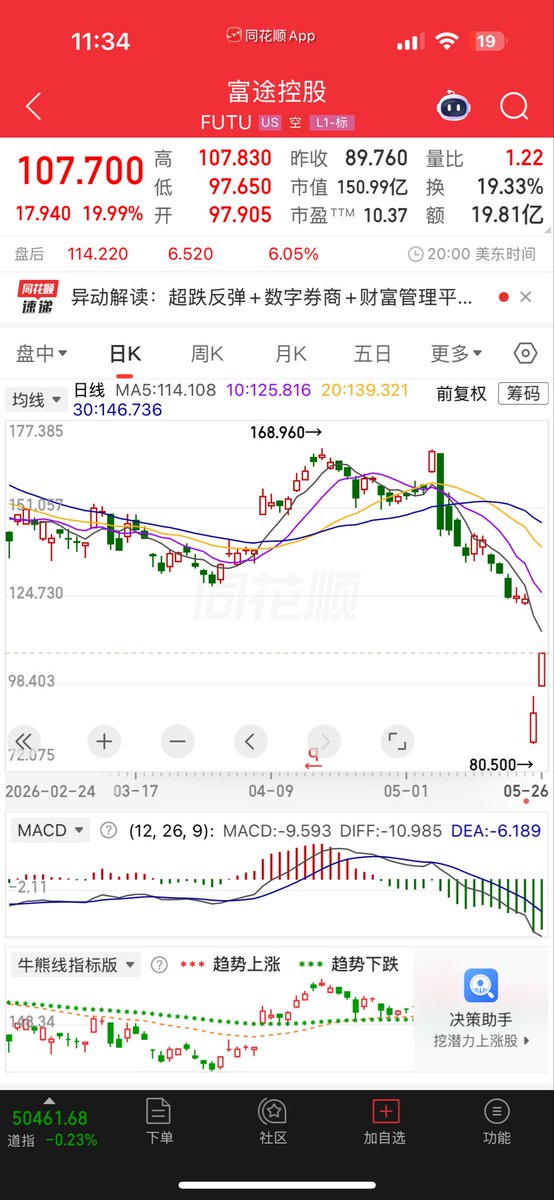Open 牛熊线指标版 help question mark icon
The width and height of the screenshot is (554, 1200).
click(x=158, y=965)
